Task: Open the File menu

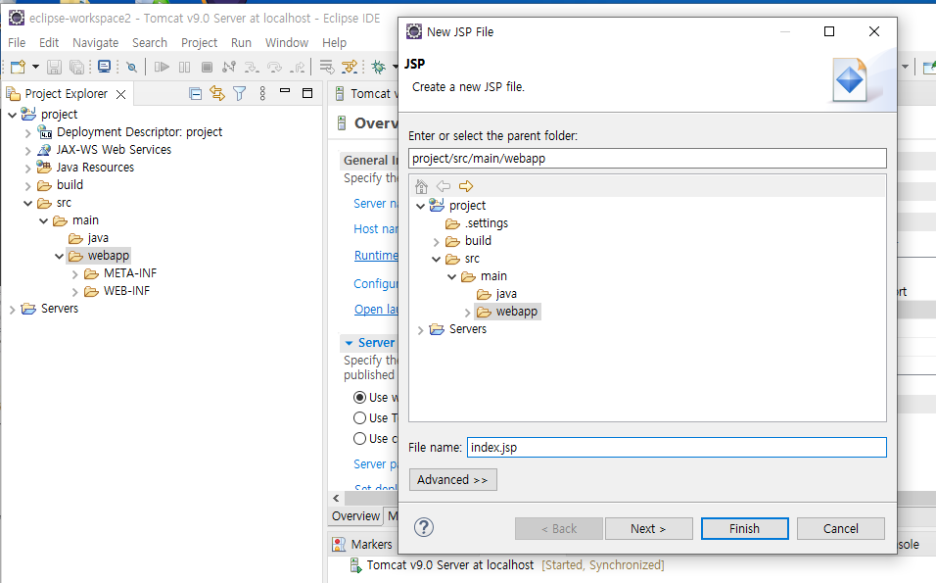Action: point(17,42)
